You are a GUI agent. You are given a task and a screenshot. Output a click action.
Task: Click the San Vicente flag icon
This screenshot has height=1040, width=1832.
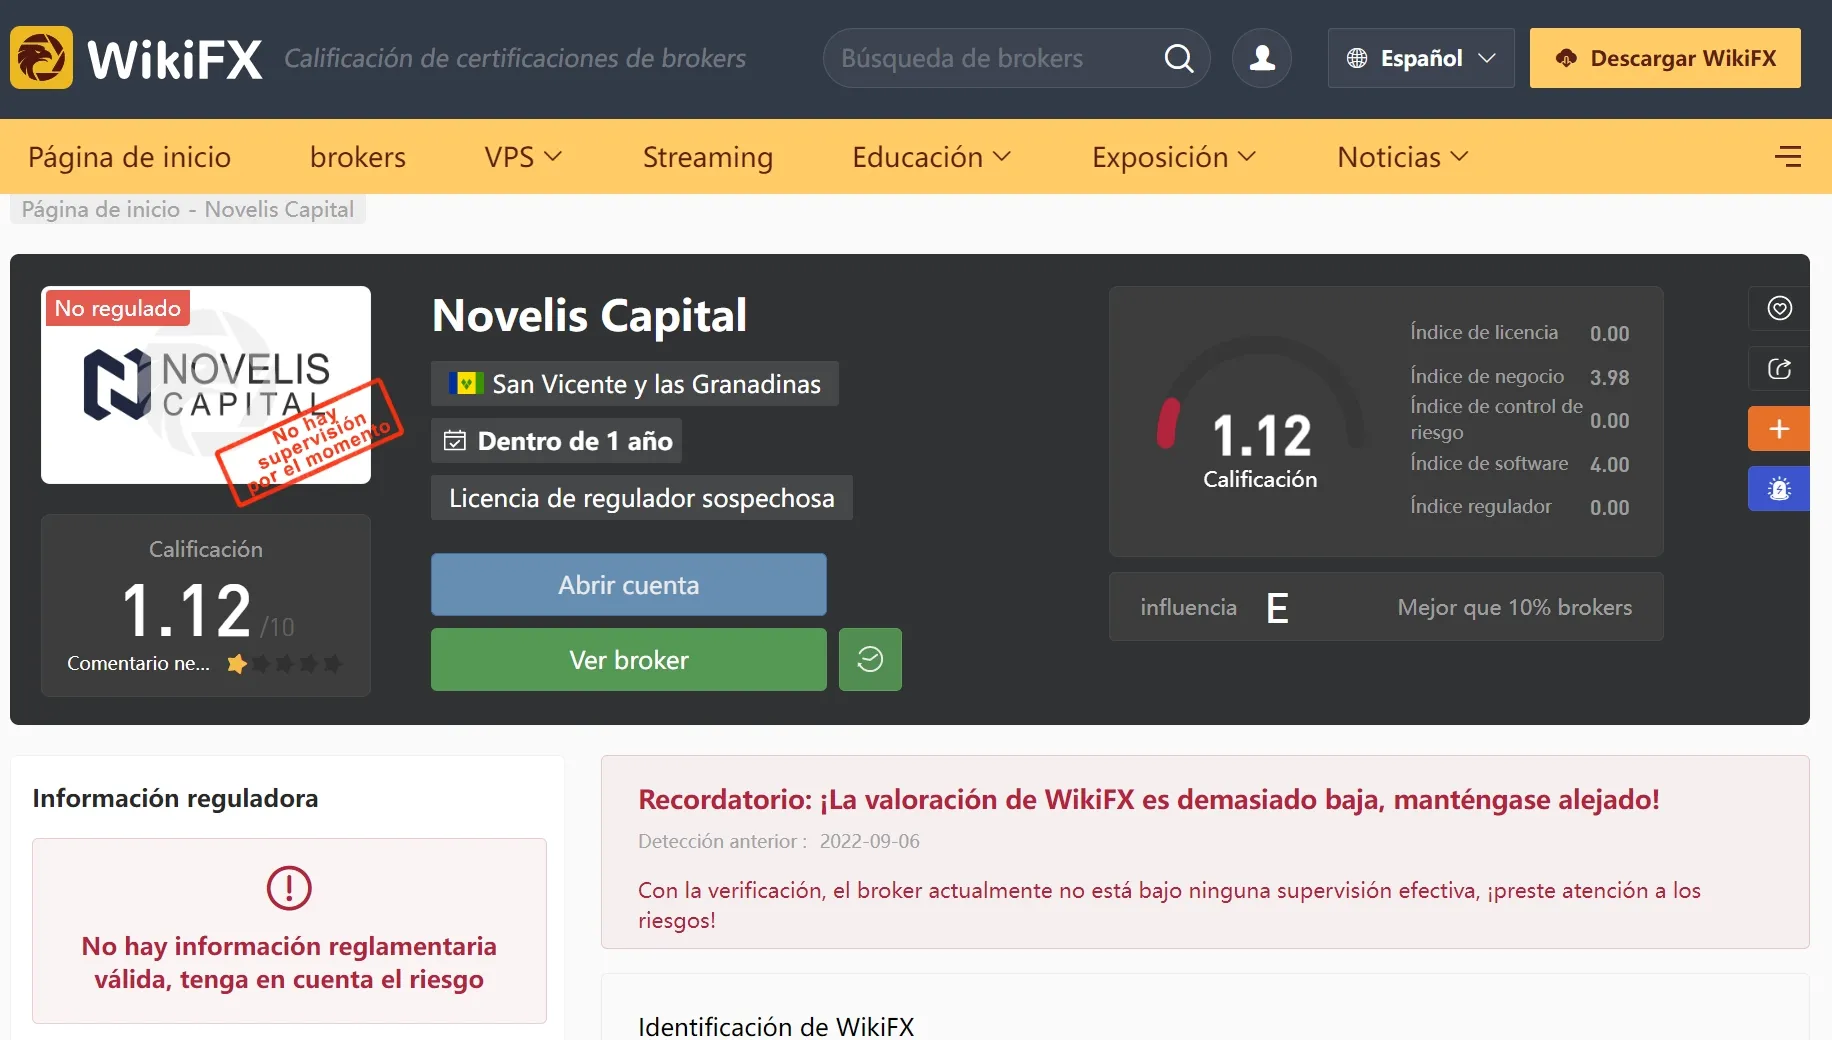466,383
